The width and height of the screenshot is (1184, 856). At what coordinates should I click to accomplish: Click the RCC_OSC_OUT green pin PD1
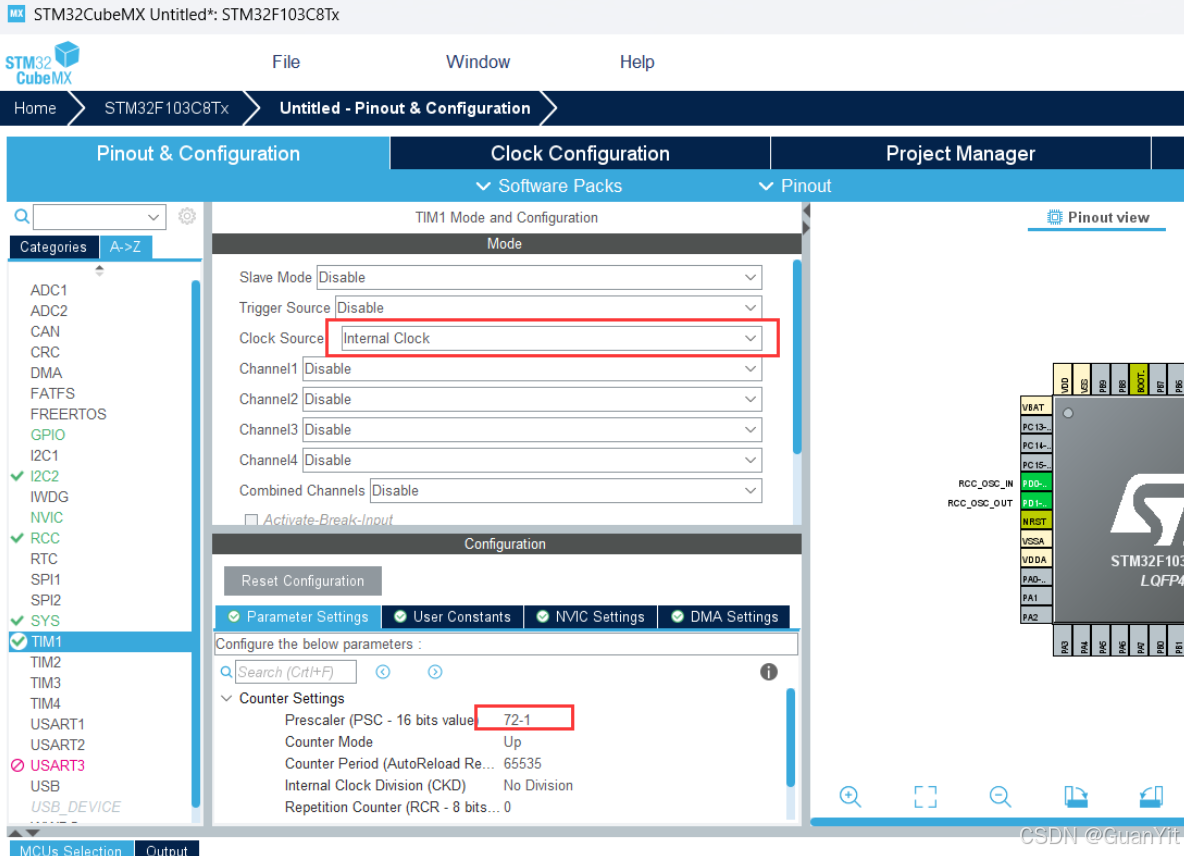click(x=1035, y=503)
